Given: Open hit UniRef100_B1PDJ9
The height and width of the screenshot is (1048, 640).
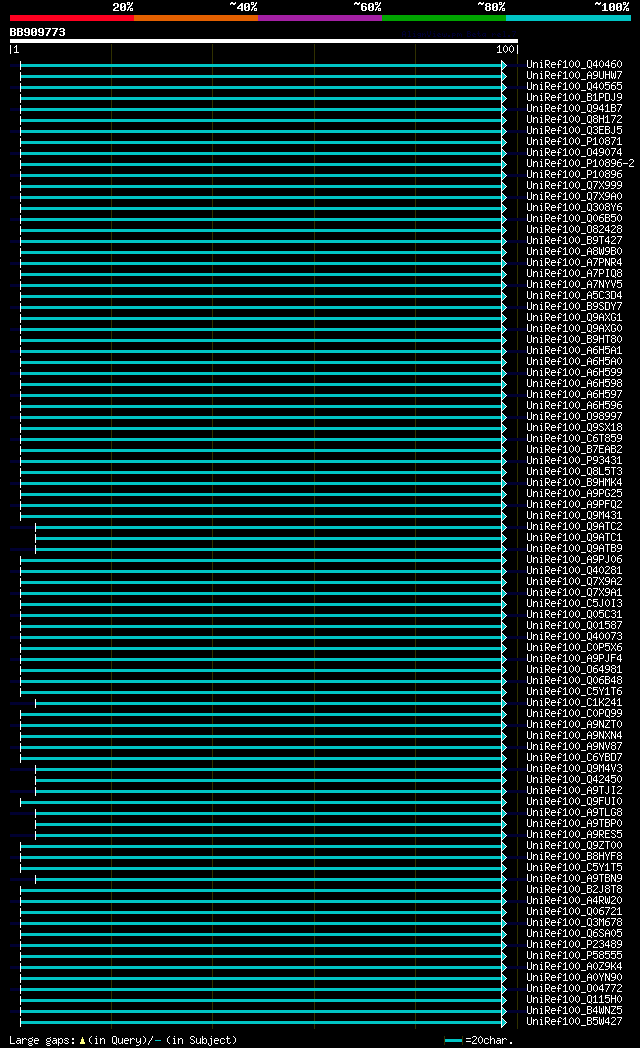Looking at the screenshot, I should pos(574,98).
